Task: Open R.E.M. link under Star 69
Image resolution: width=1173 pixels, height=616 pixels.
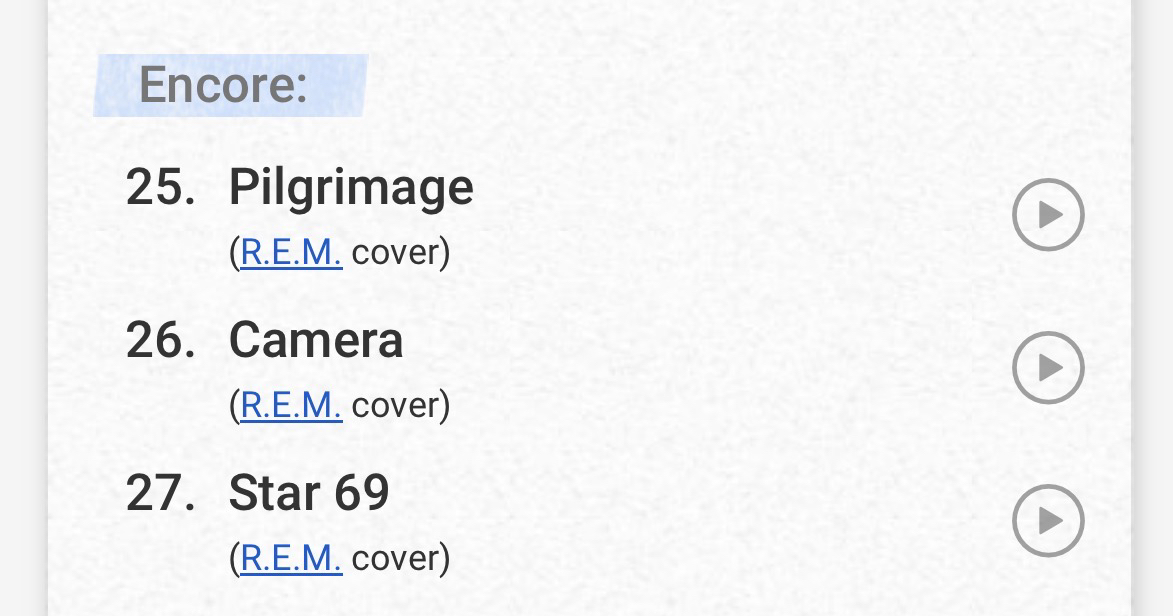Action: tap(291, 558)
